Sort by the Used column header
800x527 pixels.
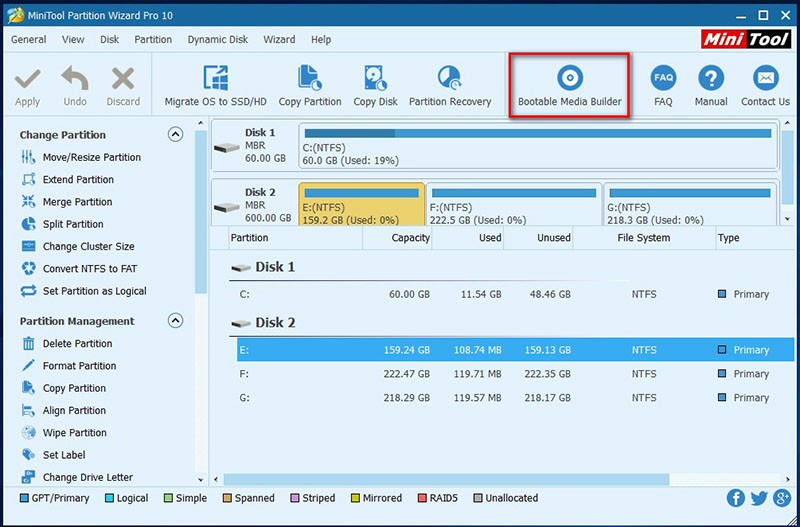pos(468,238)
